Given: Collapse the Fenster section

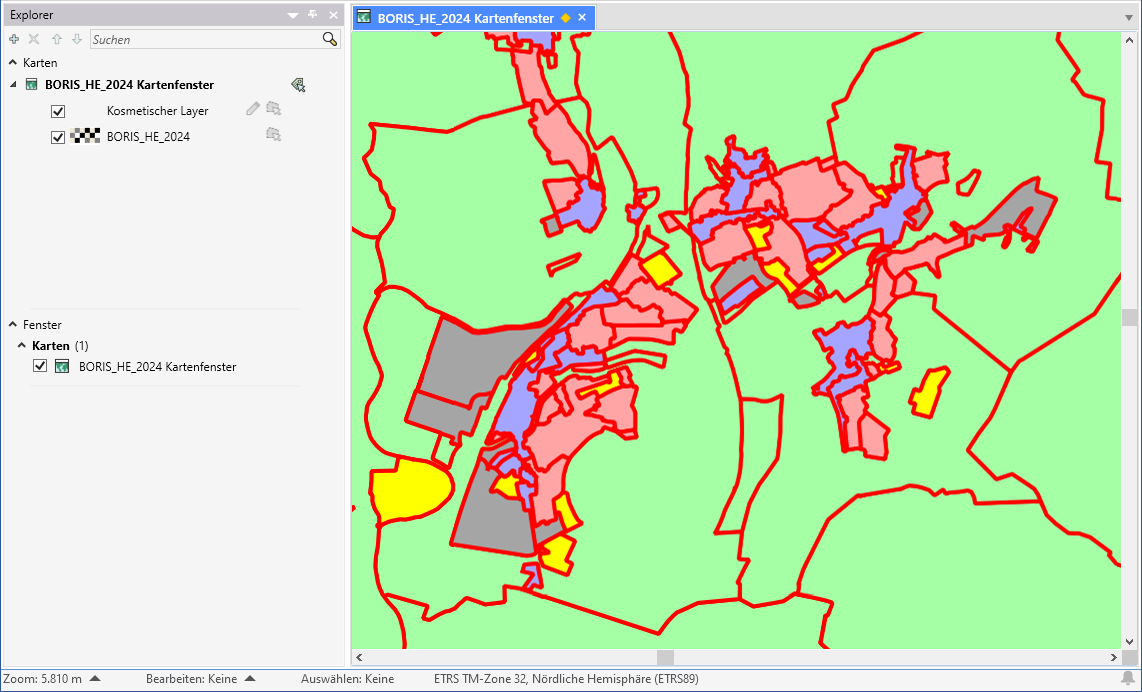Looking at the screenshot, I should 13,325.
